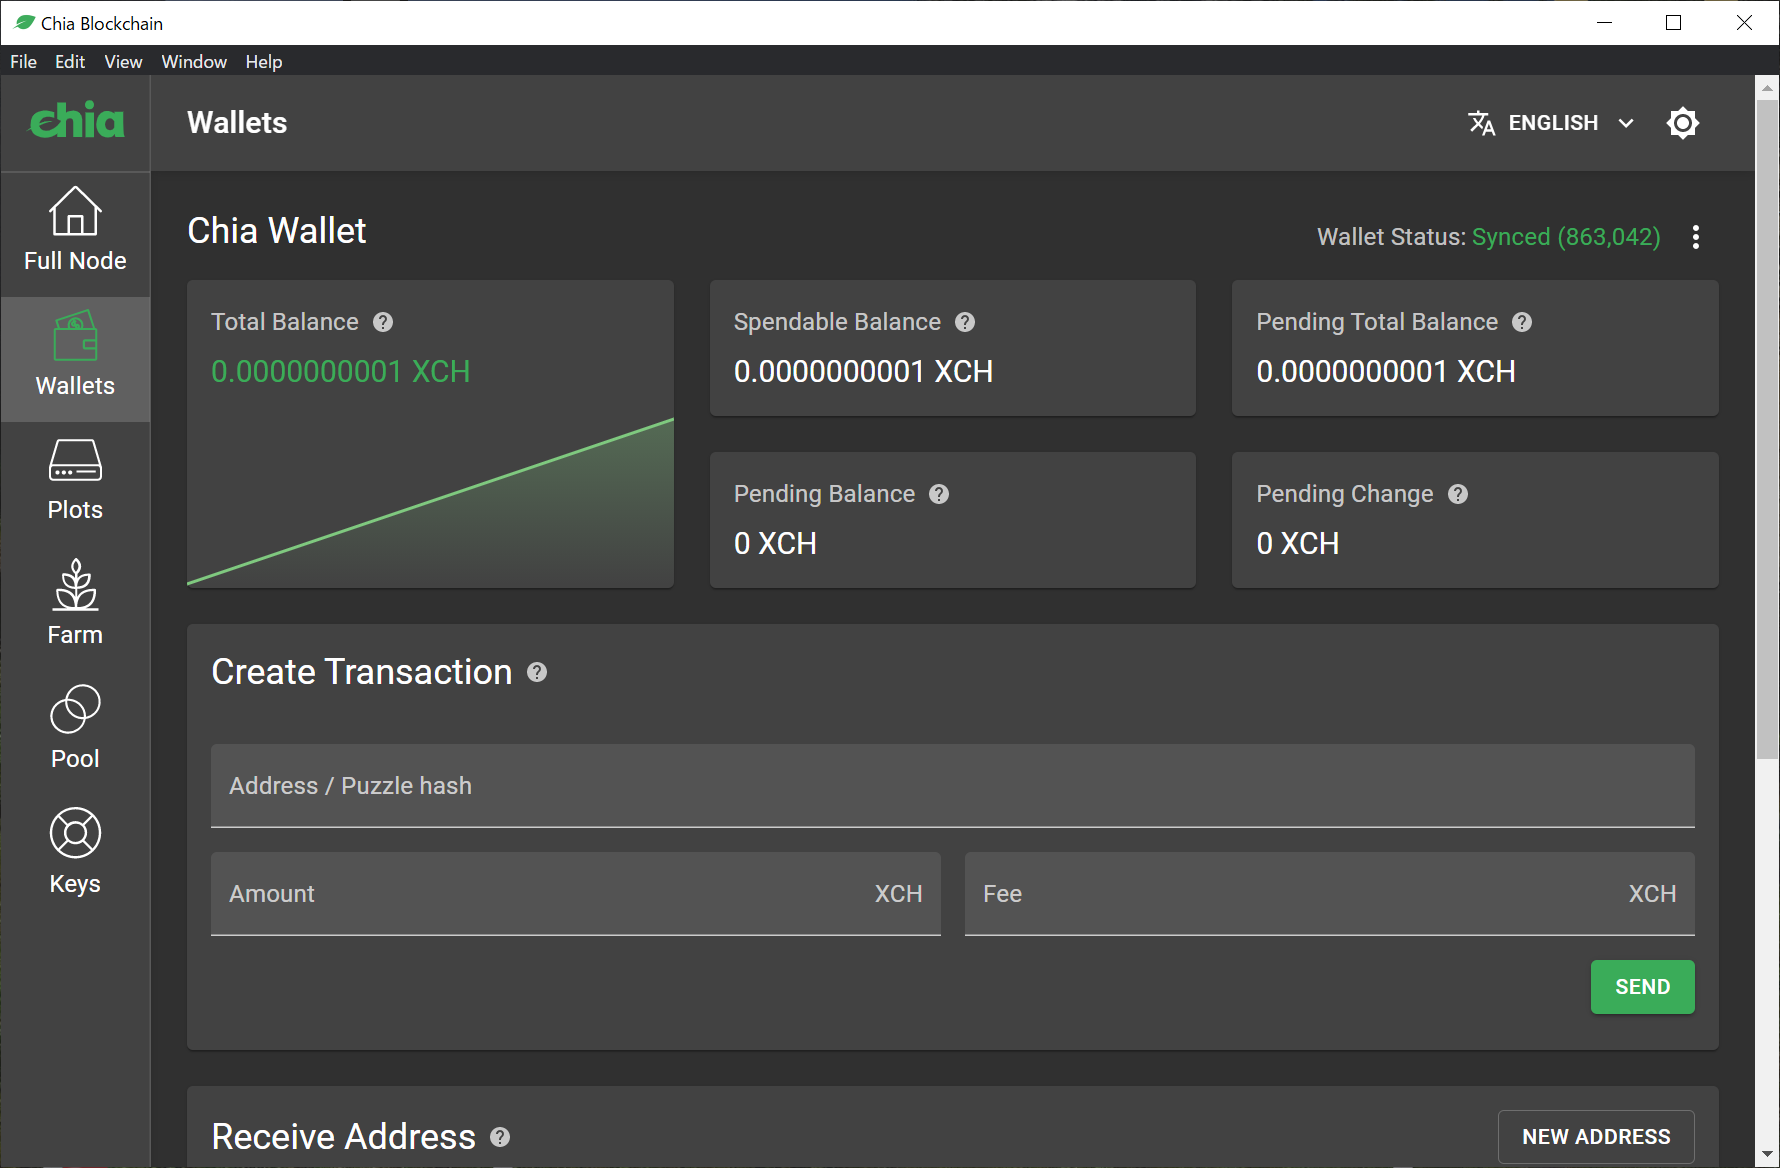Show help for Spendable Balance

pos(965,322)
